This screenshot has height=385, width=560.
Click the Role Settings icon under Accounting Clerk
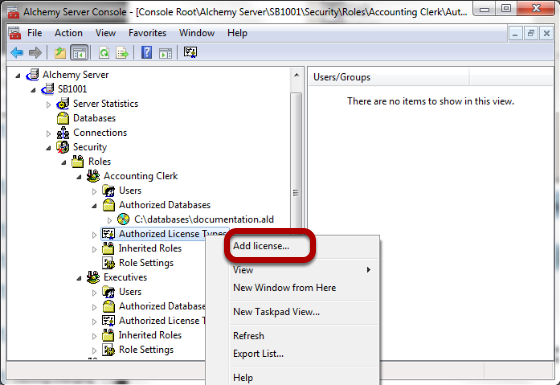(x=108, y=262)
